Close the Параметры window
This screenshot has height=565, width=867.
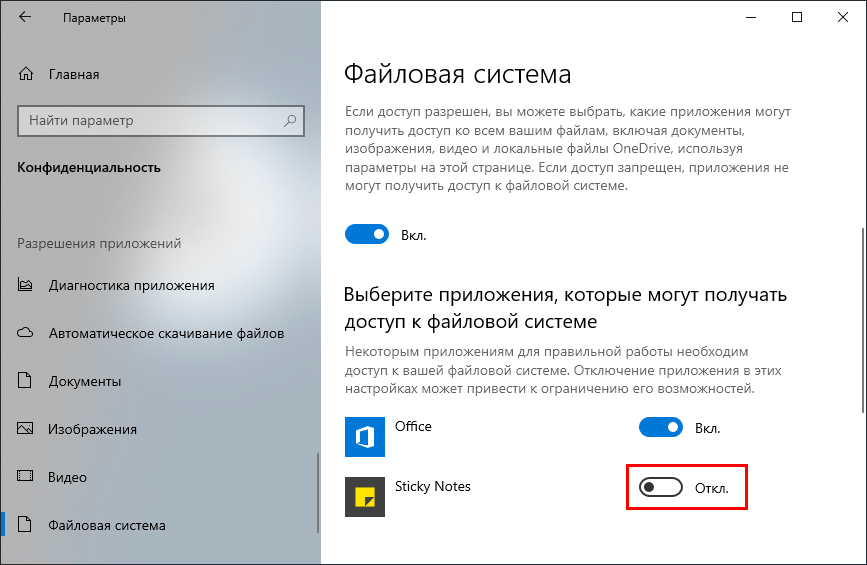[x=843, y=17]
